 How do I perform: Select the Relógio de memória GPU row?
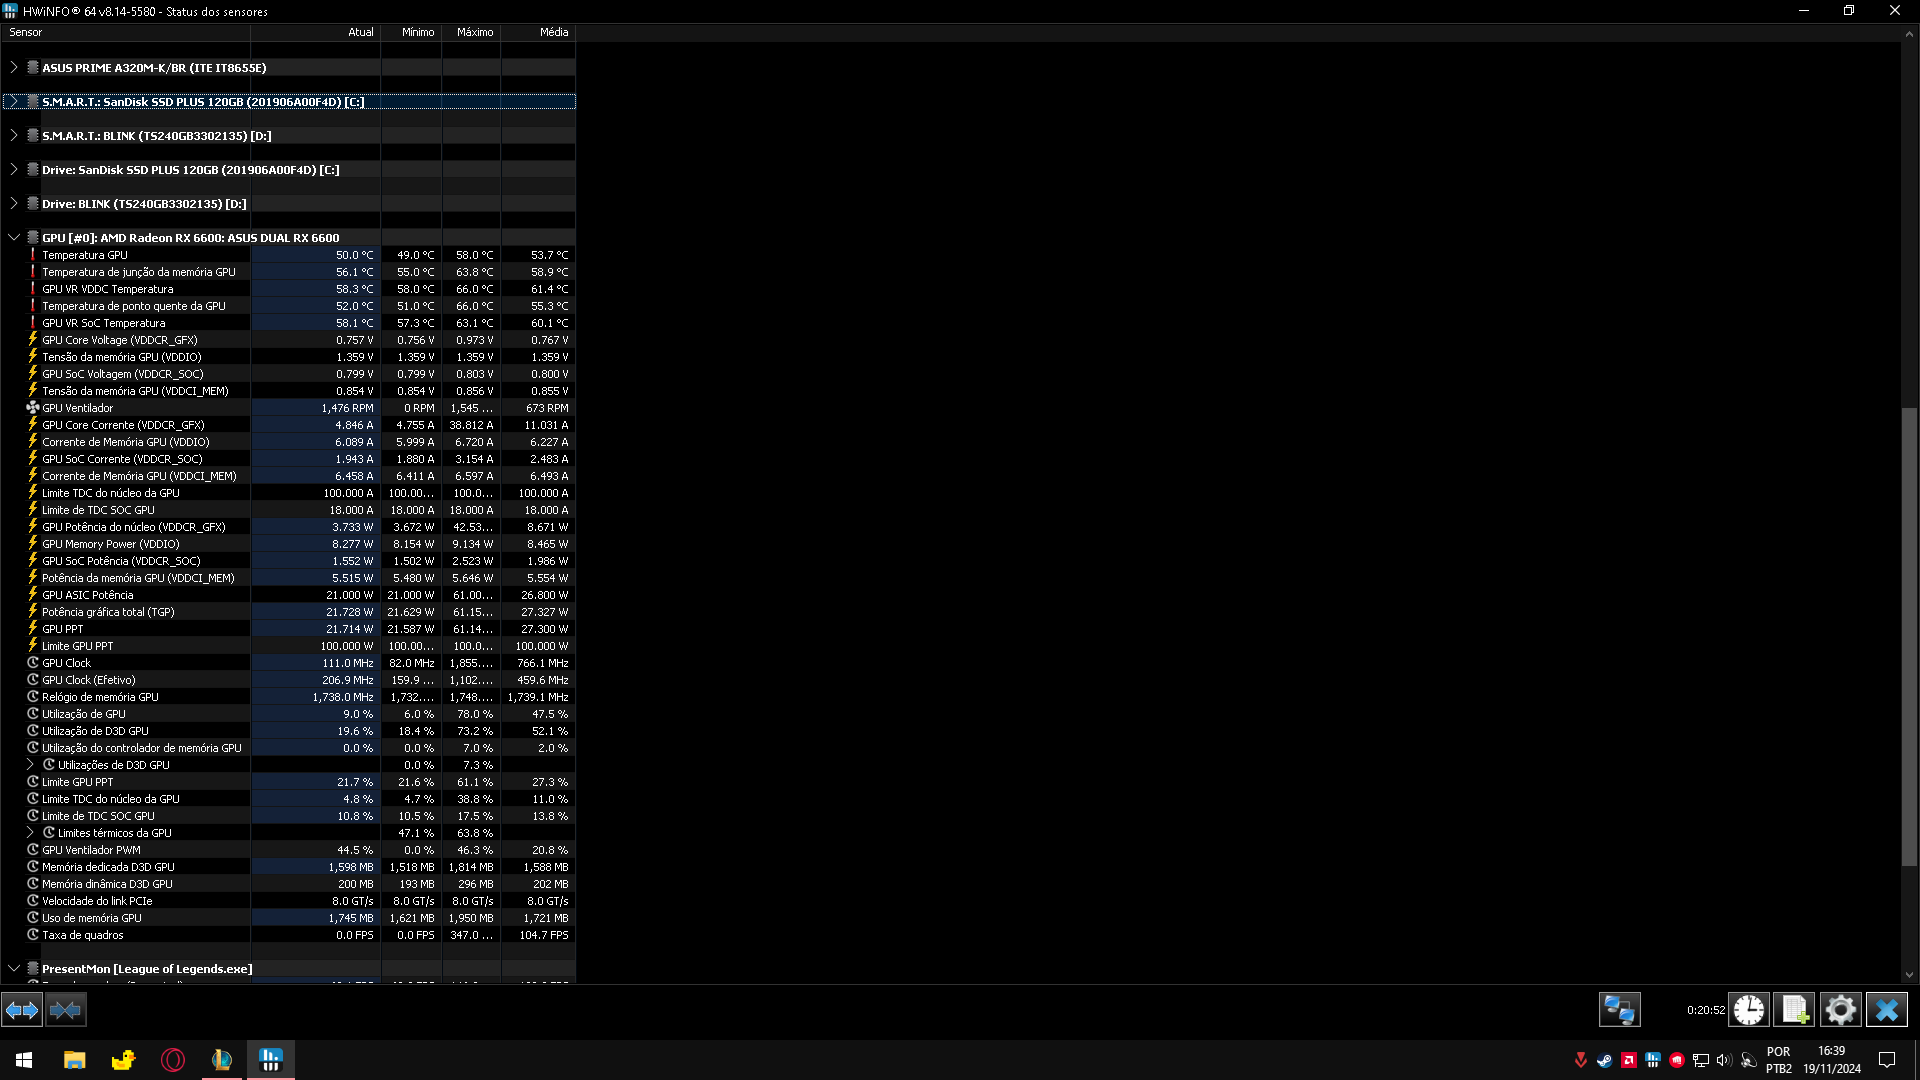(x=100, y=697)
